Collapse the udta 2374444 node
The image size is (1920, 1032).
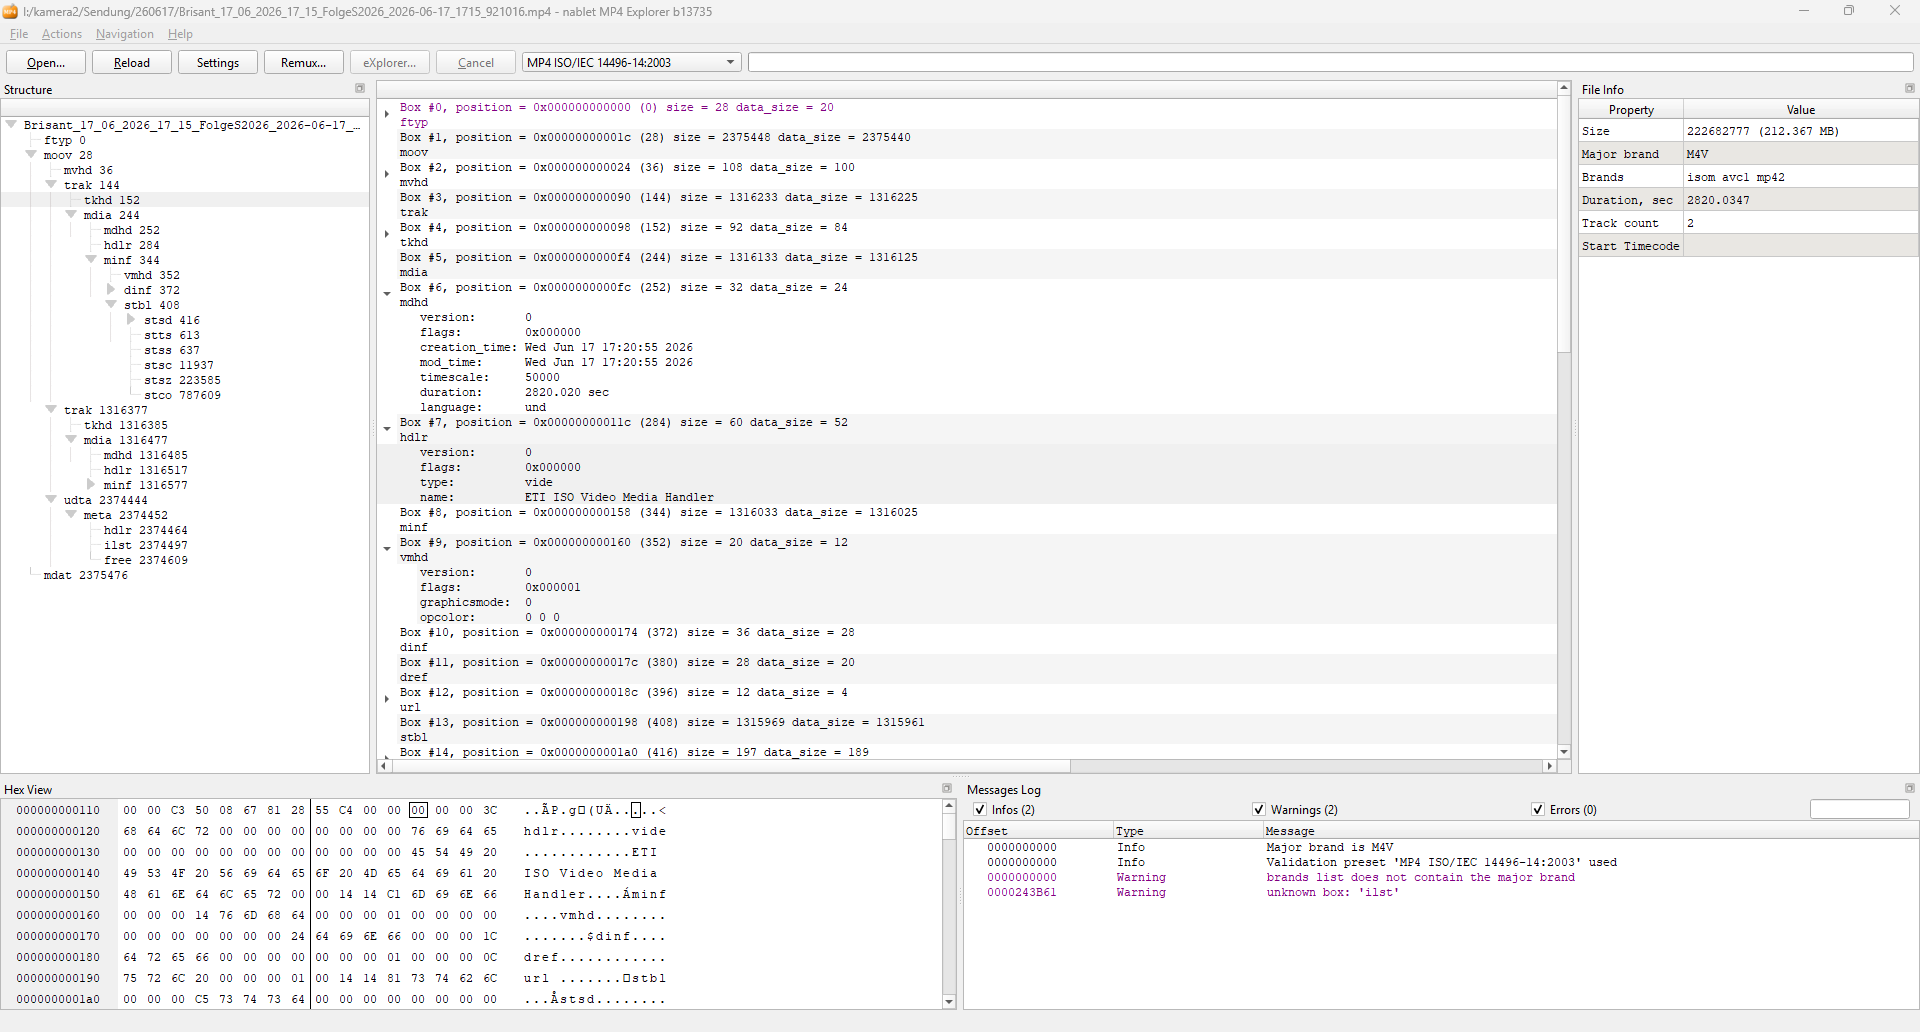click(x=51, y=500)
